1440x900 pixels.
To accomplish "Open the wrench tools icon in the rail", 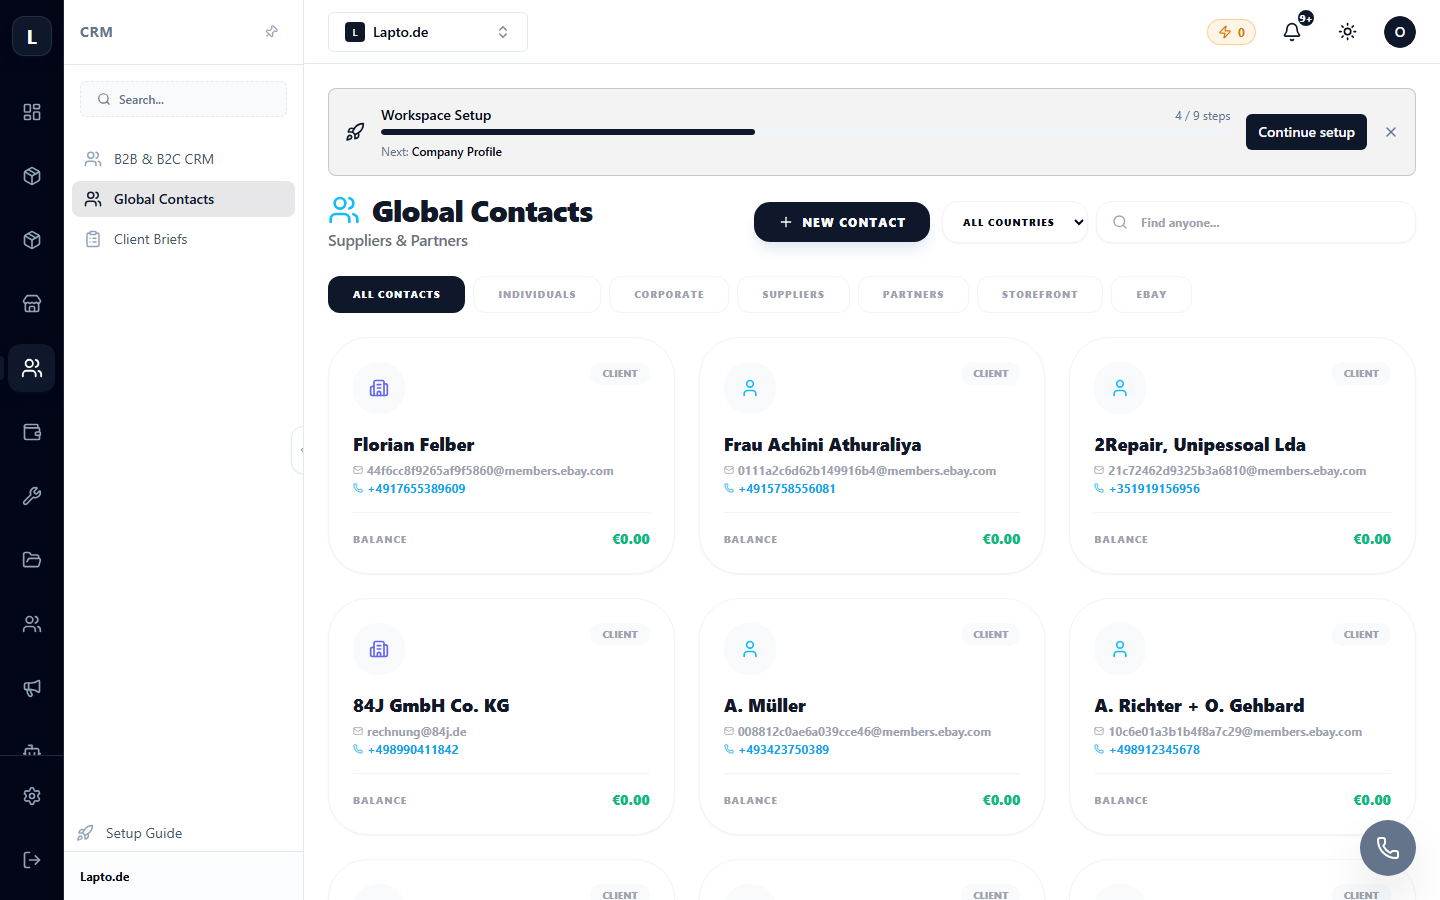I will point(32,496).
